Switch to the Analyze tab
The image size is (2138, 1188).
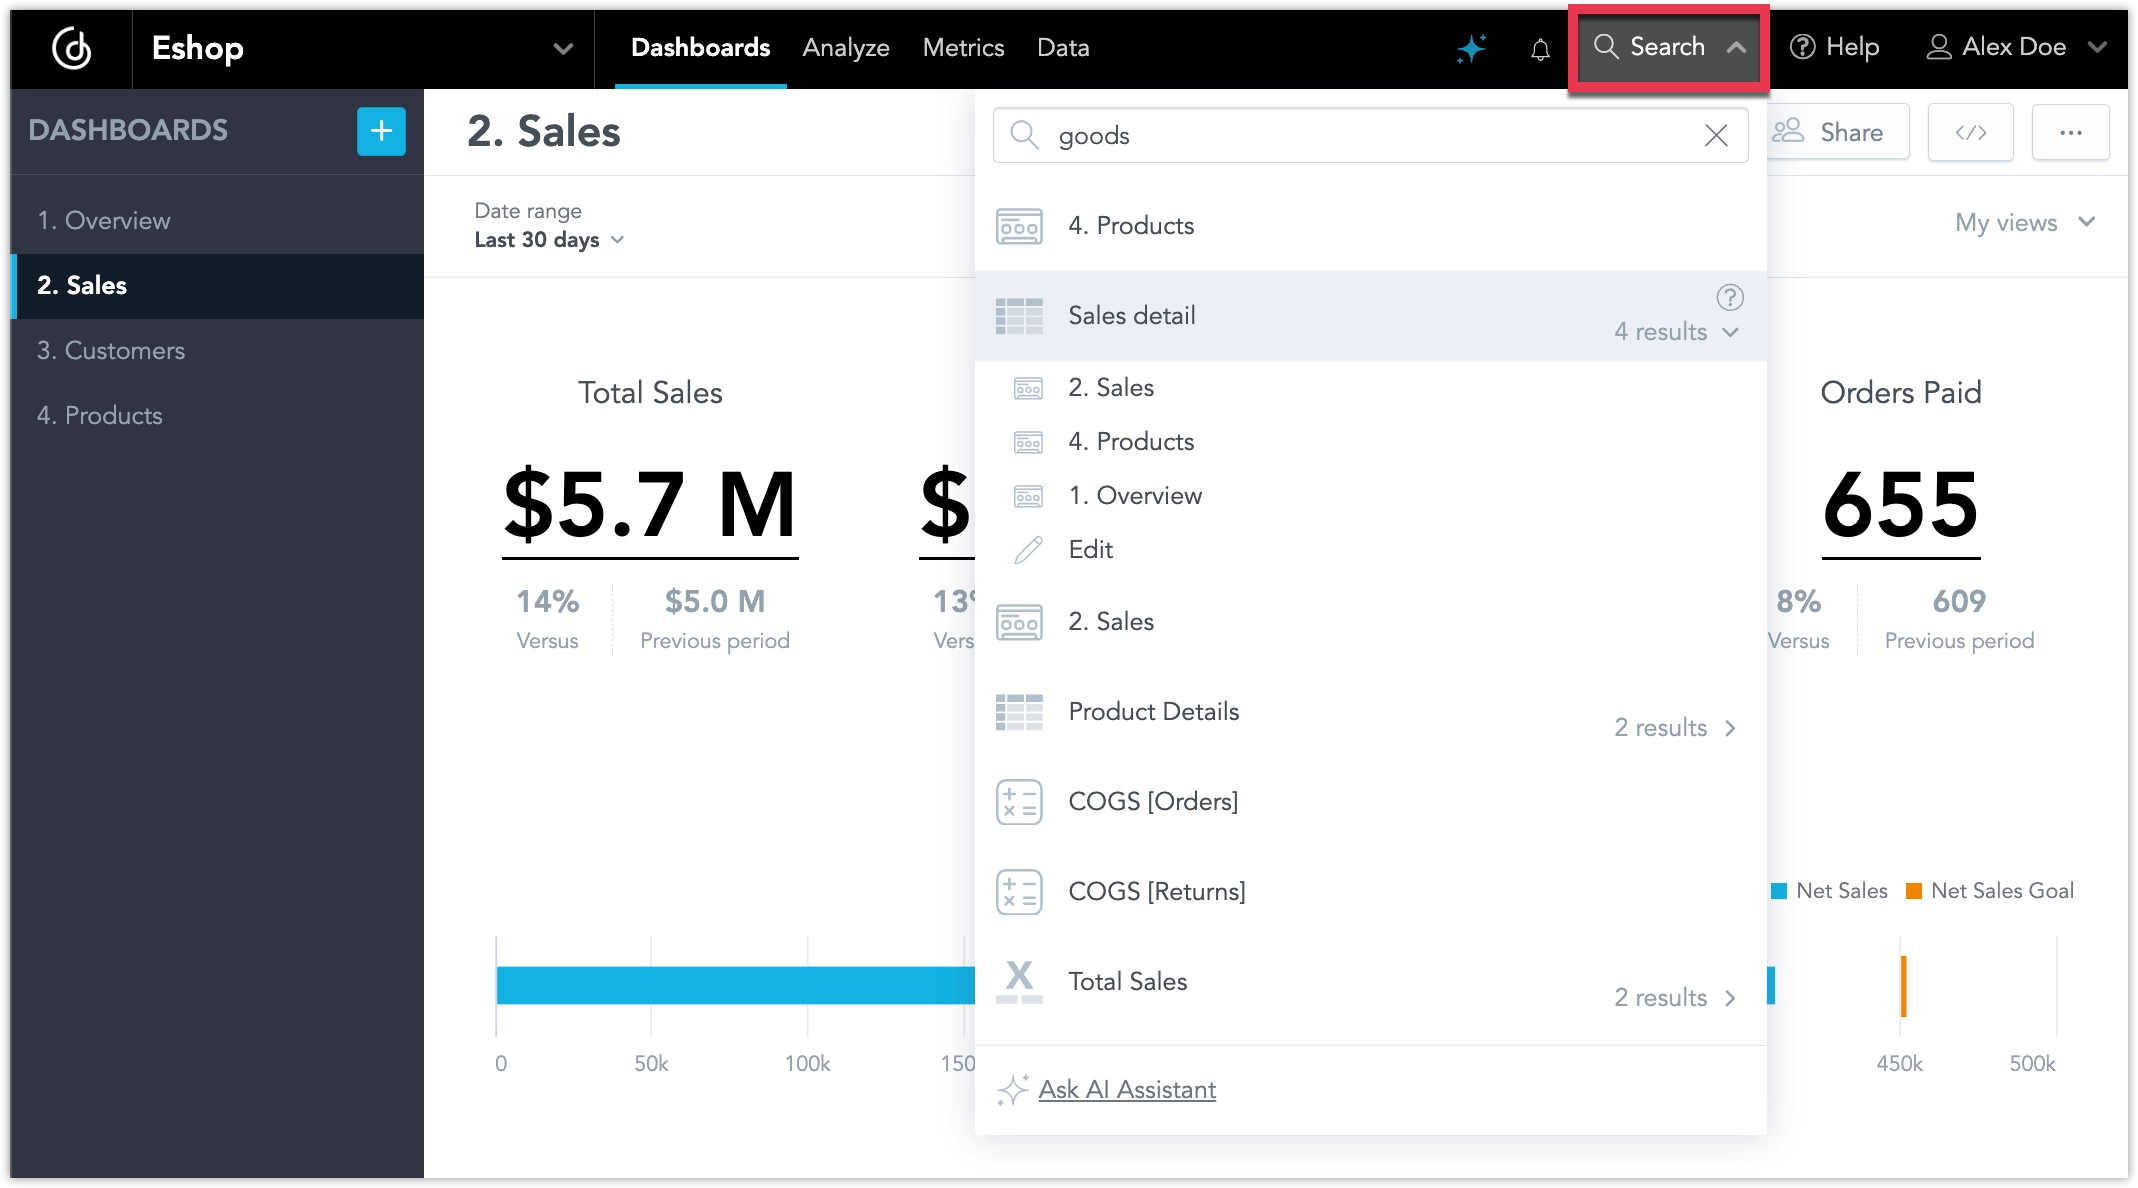click(845, 47)
